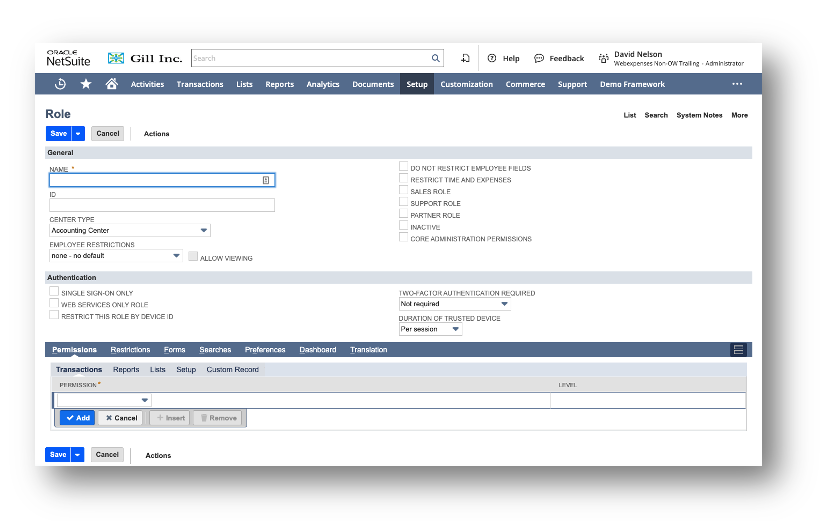Expand the top Save button arrow
Screen dimensions: 824x521
[x=78, y=134]
